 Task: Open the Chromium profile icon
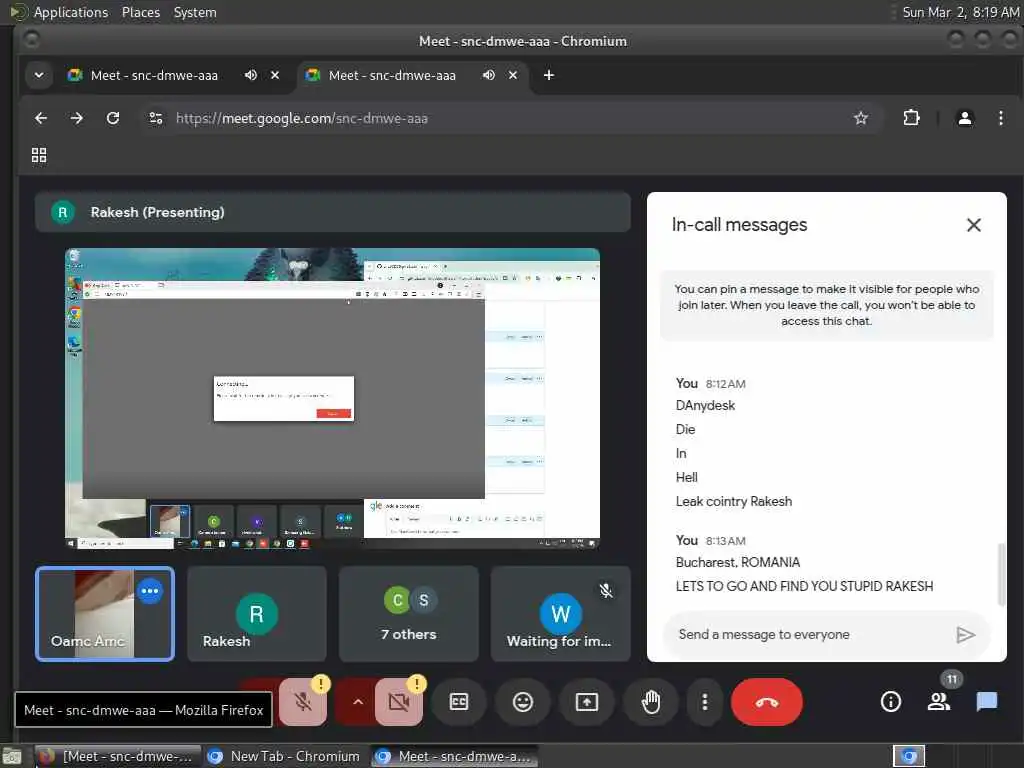tap(965, 118)
